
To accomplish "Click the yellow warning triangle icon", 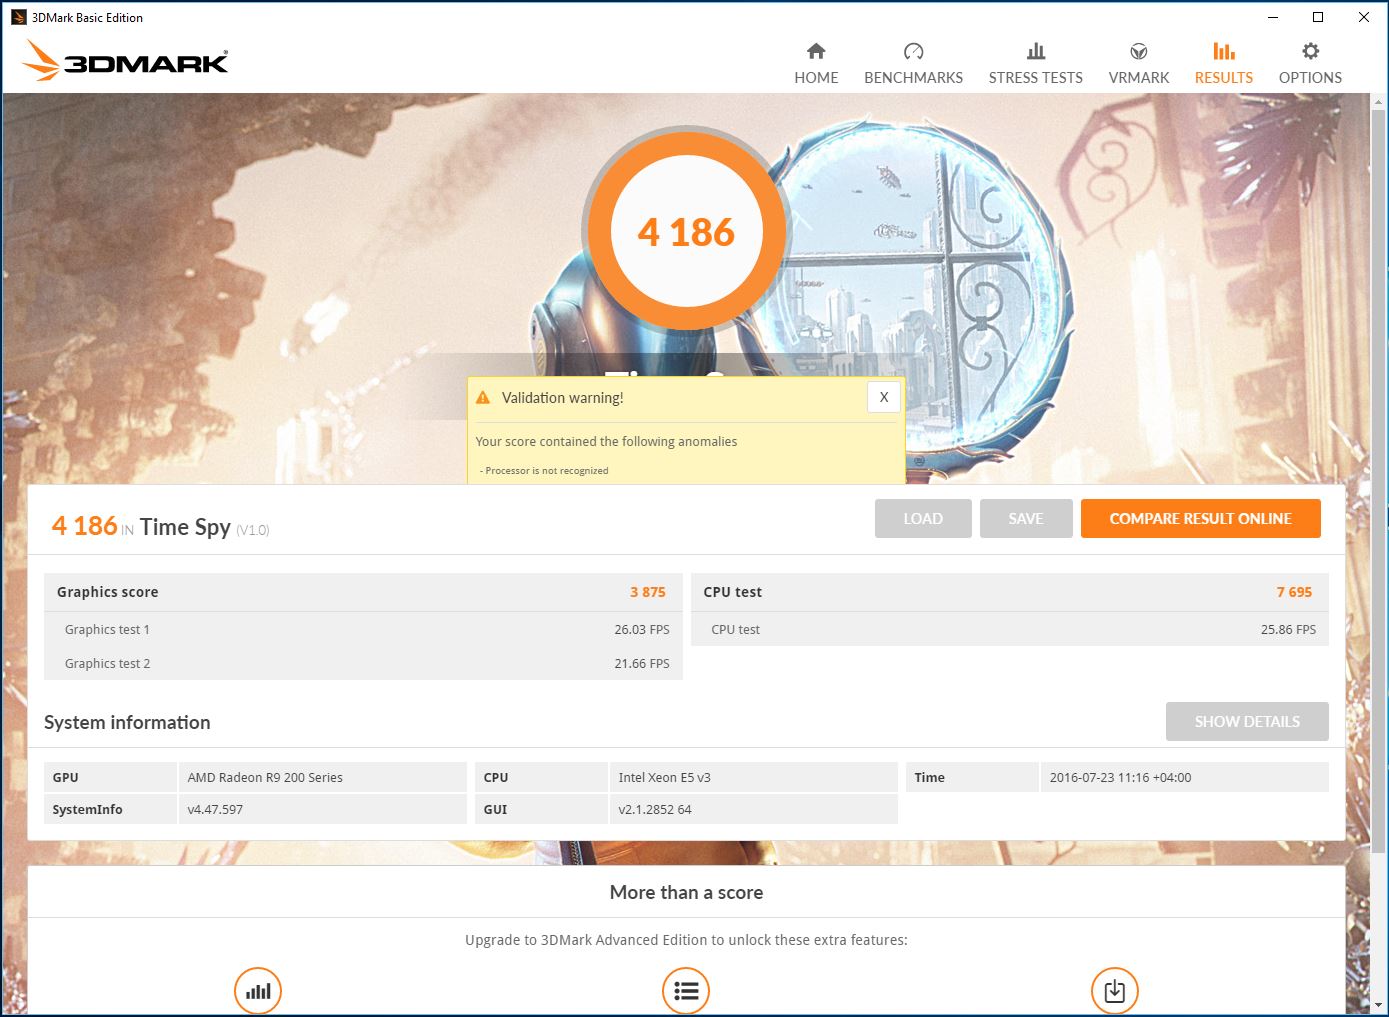I will pos(484,398).
